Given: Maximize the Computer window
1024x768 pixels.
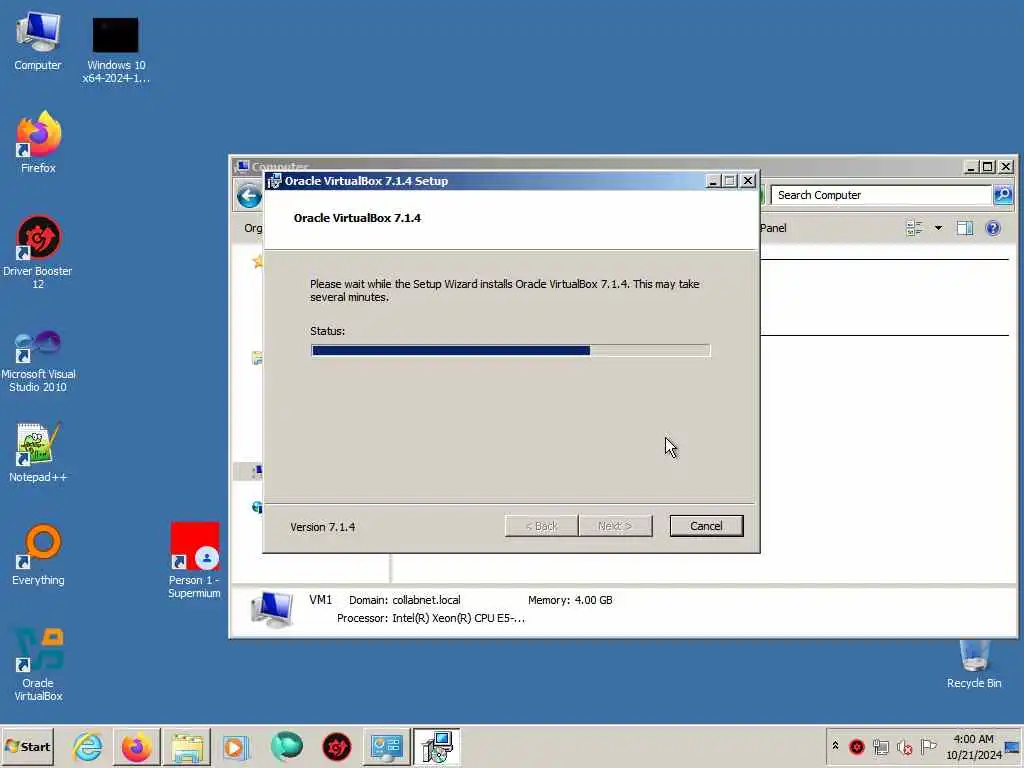Looking at the screenshot, I should tap(988, 167).
